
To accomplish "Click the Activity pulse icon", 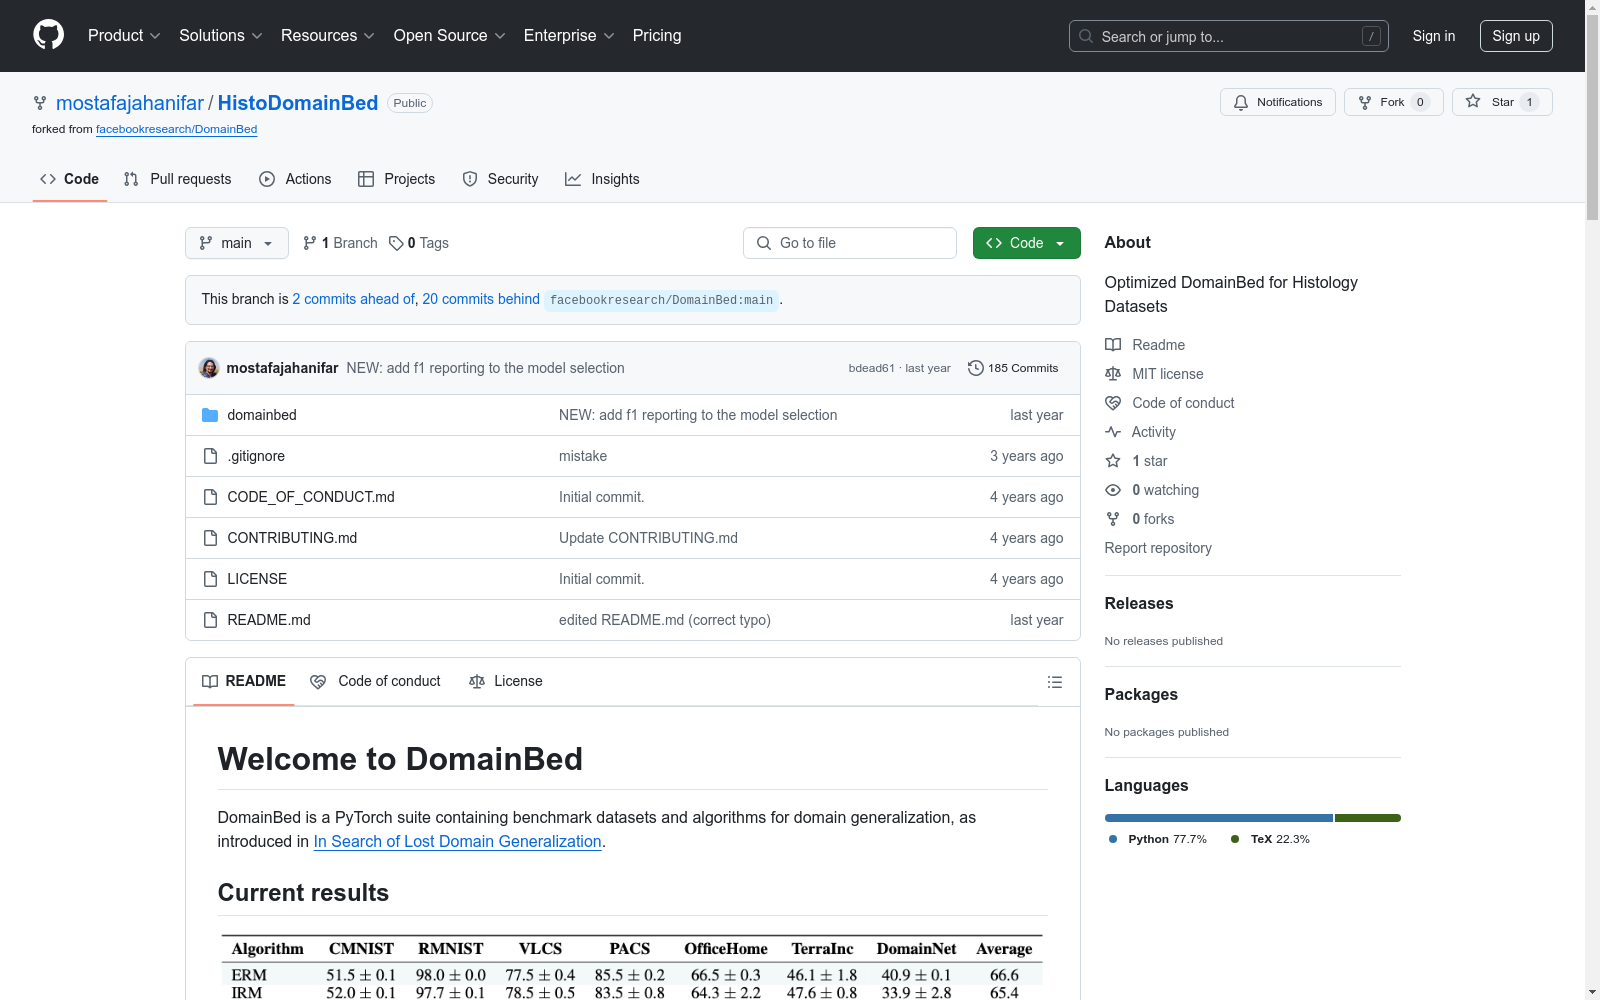I will tap(1113, 432).
